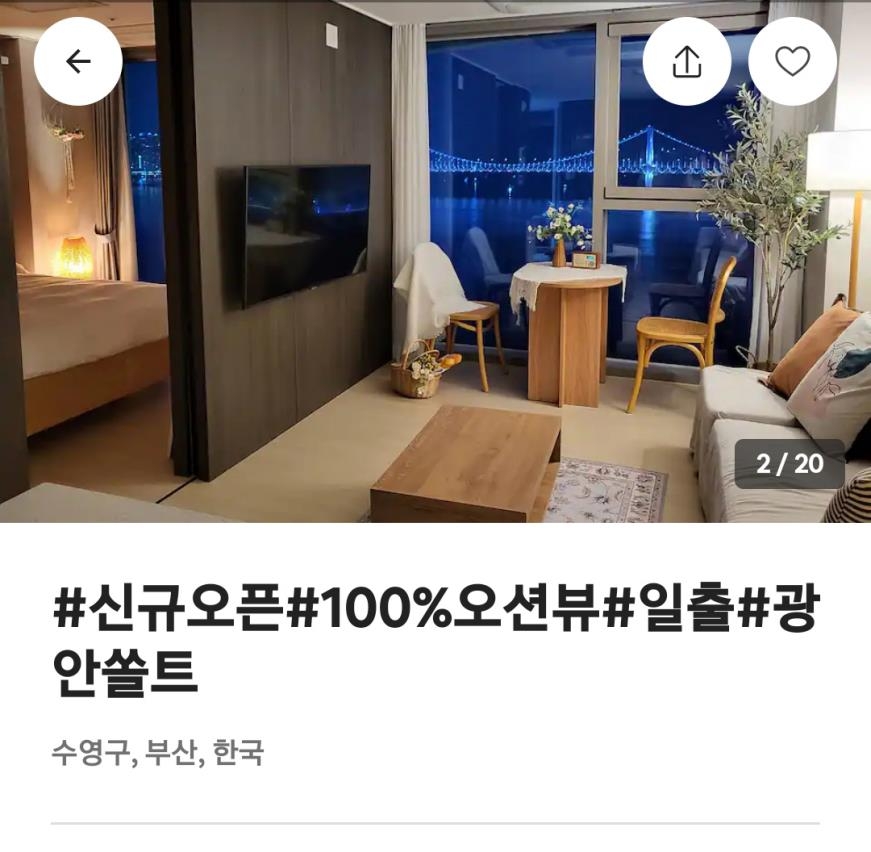Go back using the arrow button
The width and height of the screenshot is (871, 852).
pyautogui.click(x=78, y=61)
